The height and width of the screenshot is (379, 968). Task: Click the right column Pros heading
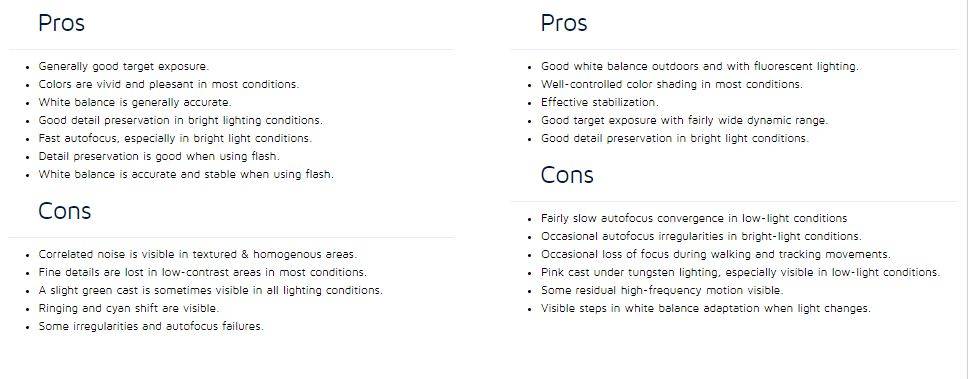[x=564, y=23]
